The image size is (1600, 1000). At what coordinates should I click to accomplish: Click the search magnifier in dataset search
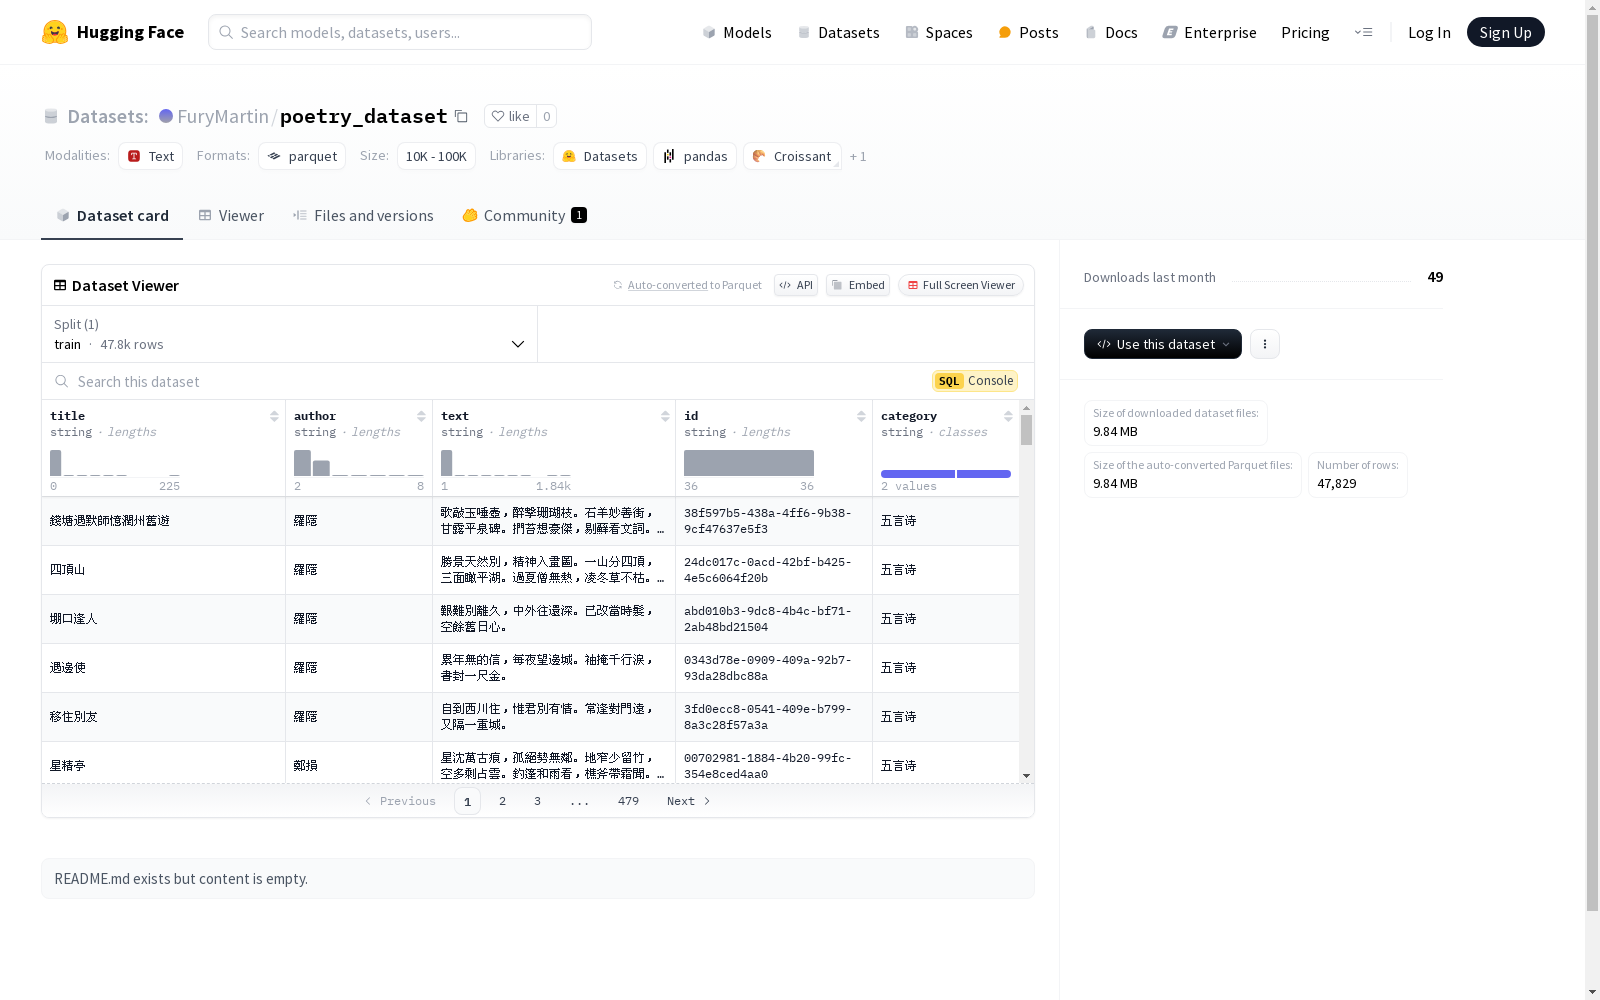62,381
